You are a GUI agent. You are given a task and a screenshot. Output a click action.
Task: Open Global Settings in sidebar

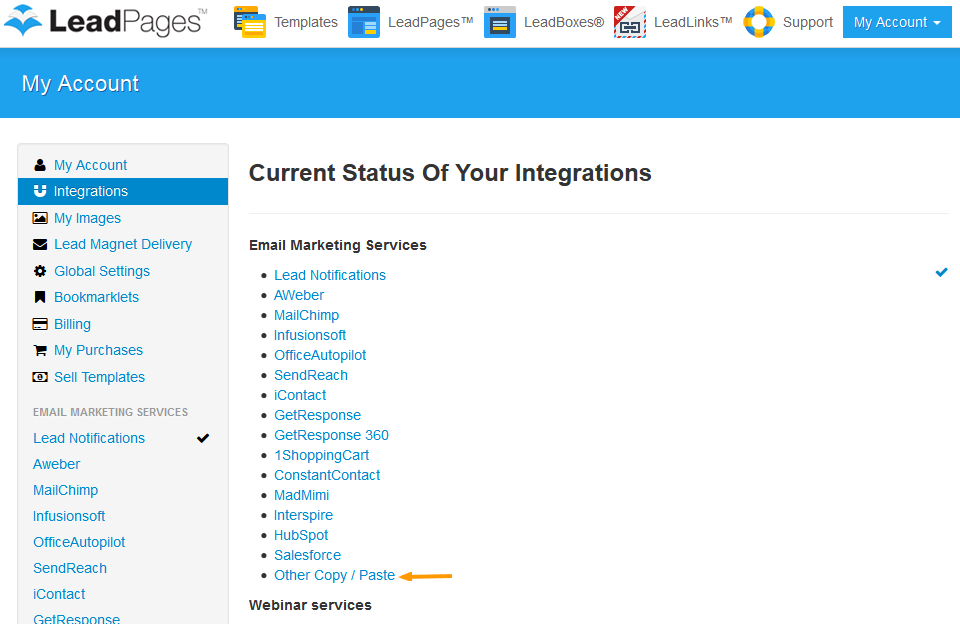102,271
